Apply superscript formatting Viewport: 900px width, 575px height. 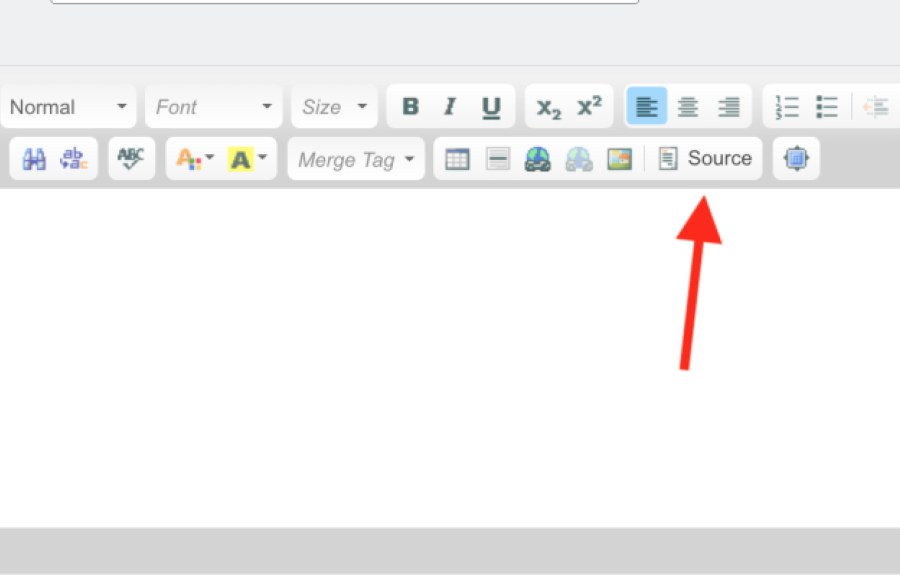coord(589,107)
